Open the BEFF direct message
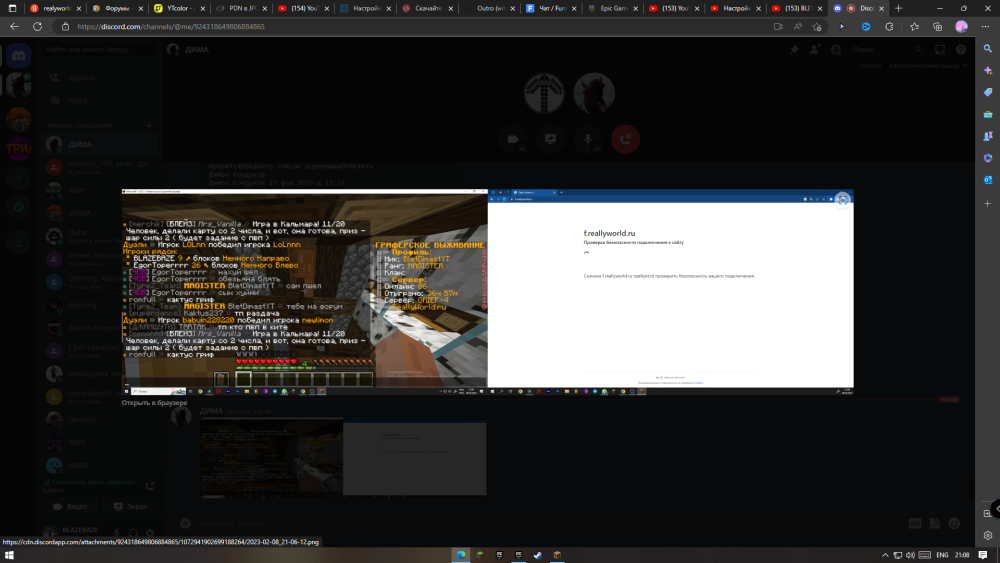 (x=101, y=442)
